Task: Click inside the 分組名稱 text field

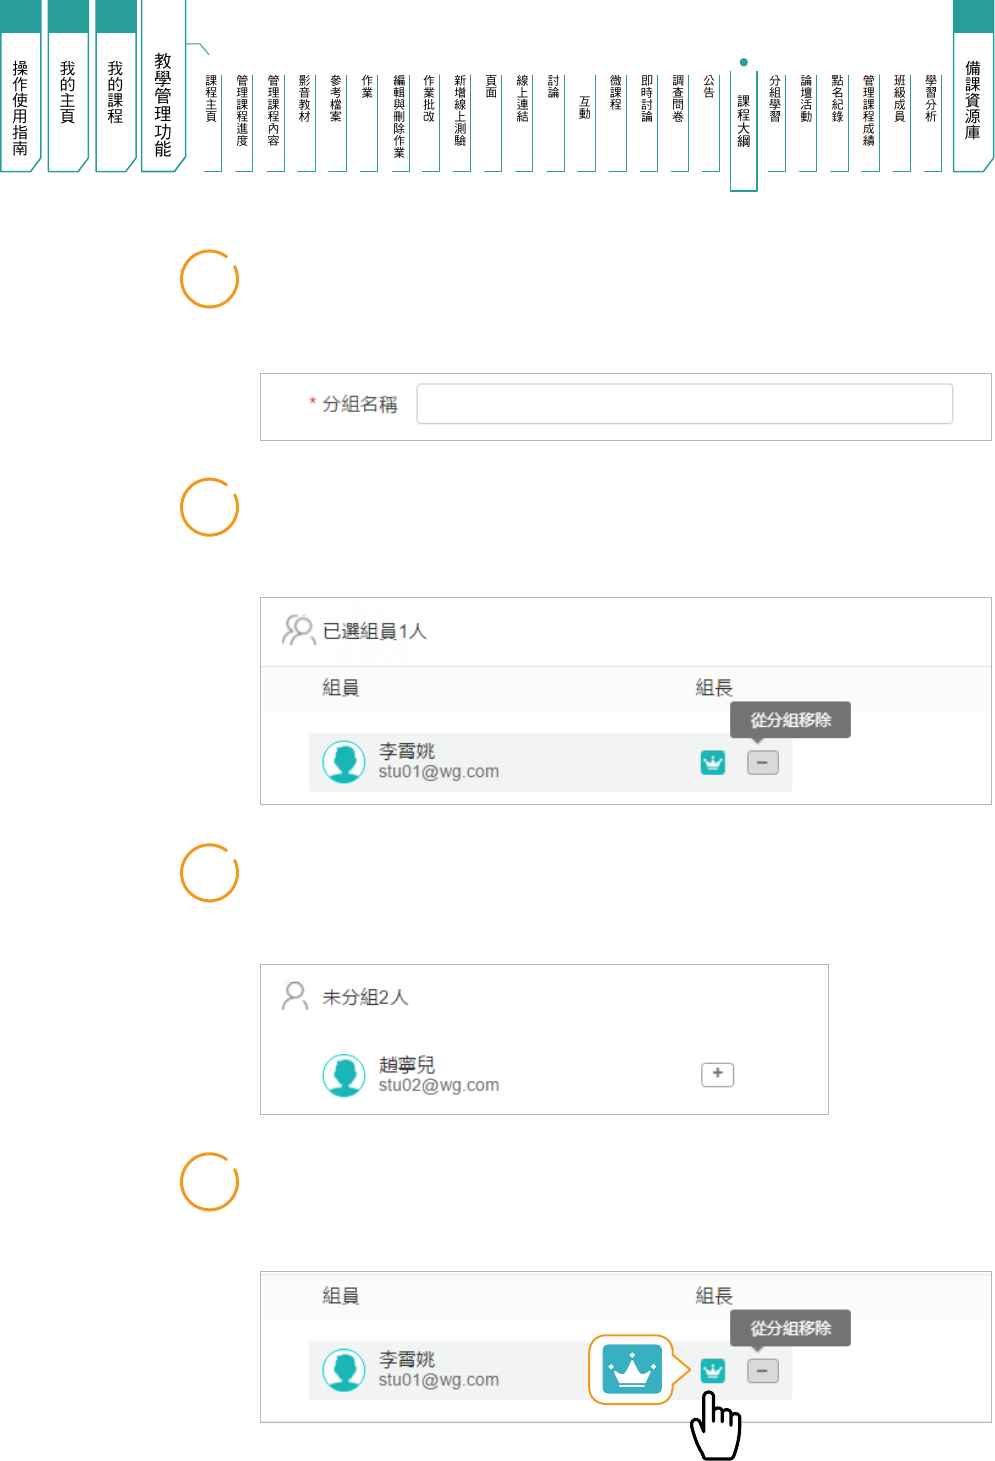Action: tap(684, 404)
